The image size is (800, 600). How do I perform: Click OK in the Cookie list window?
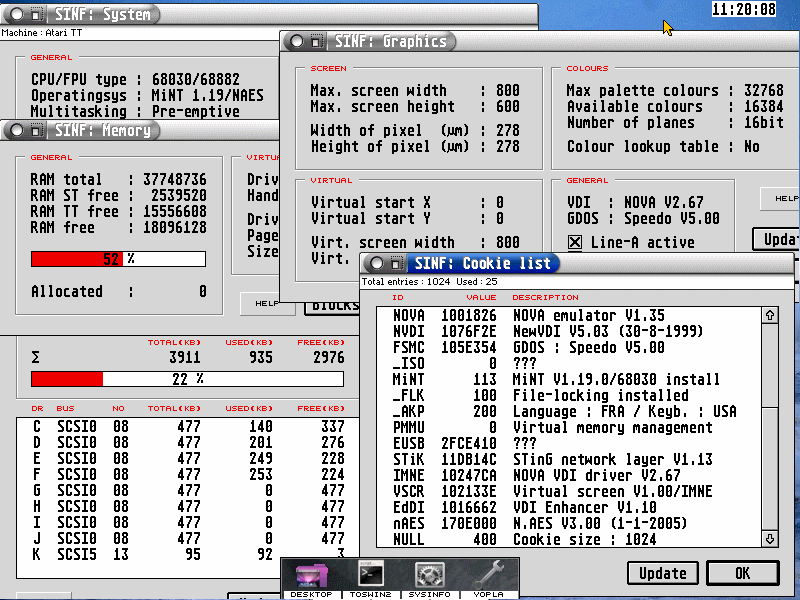[x=743, y=573]
